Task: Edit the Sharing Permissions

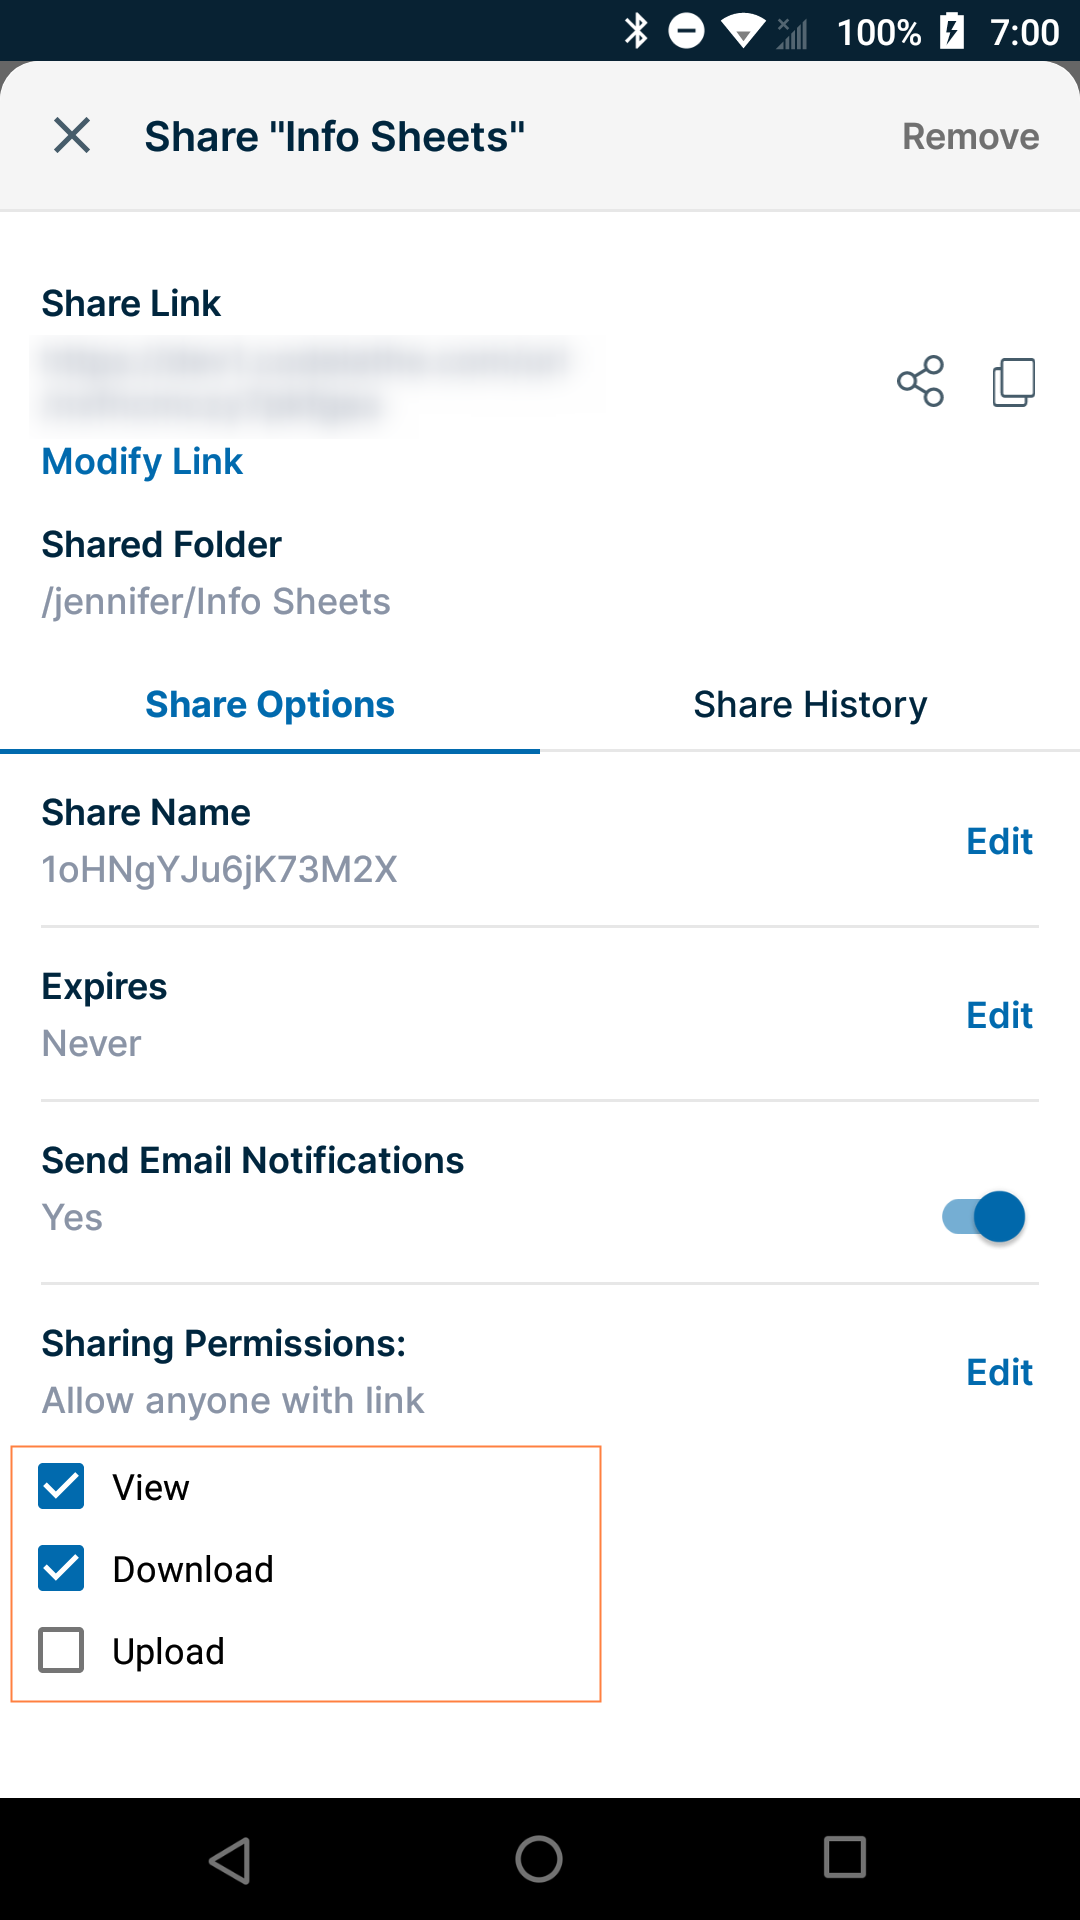Action: 999,1373
